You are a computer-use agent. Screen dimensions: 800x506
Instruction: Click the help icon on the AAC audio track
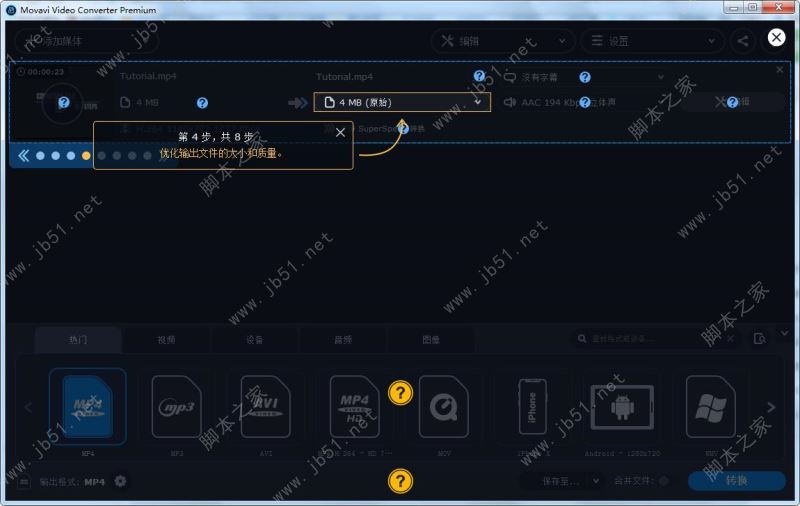coord(585,102)
